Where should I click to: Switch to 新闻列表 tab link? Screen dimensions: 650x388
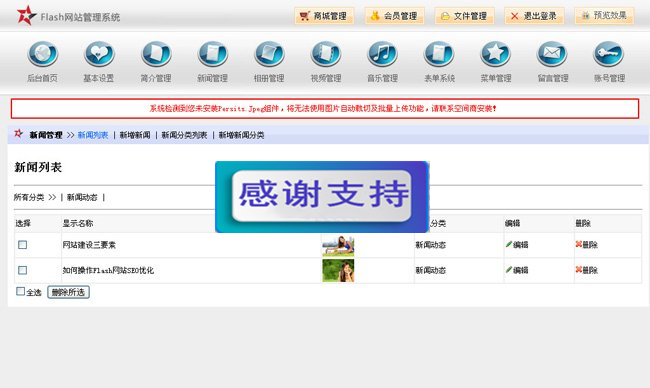tap(93, 135)
